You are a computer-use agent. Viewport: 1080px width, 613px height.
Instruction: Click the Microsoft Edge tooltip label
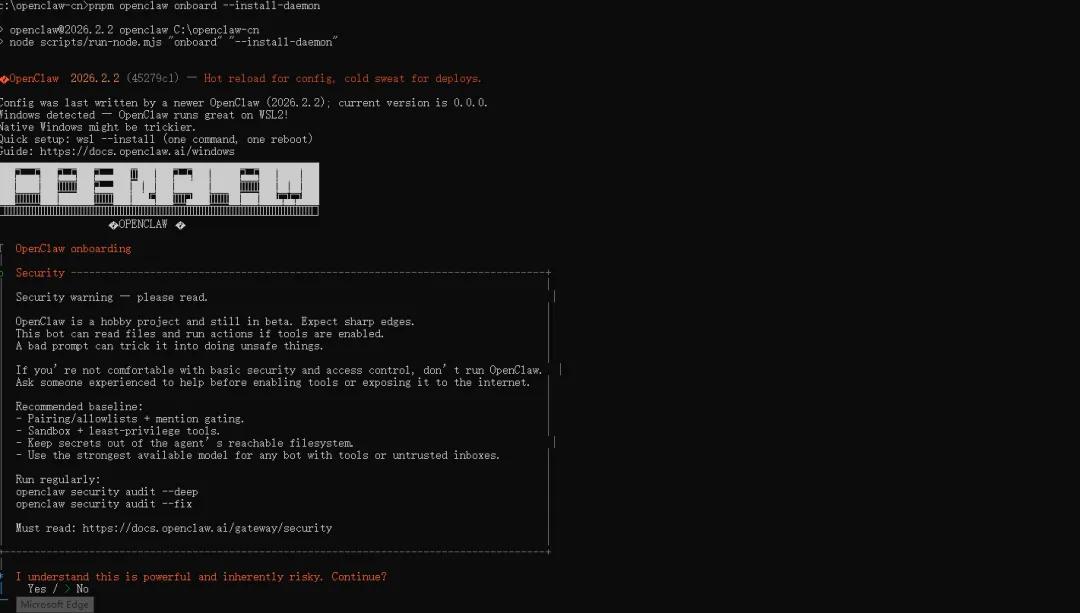point(54,605)
